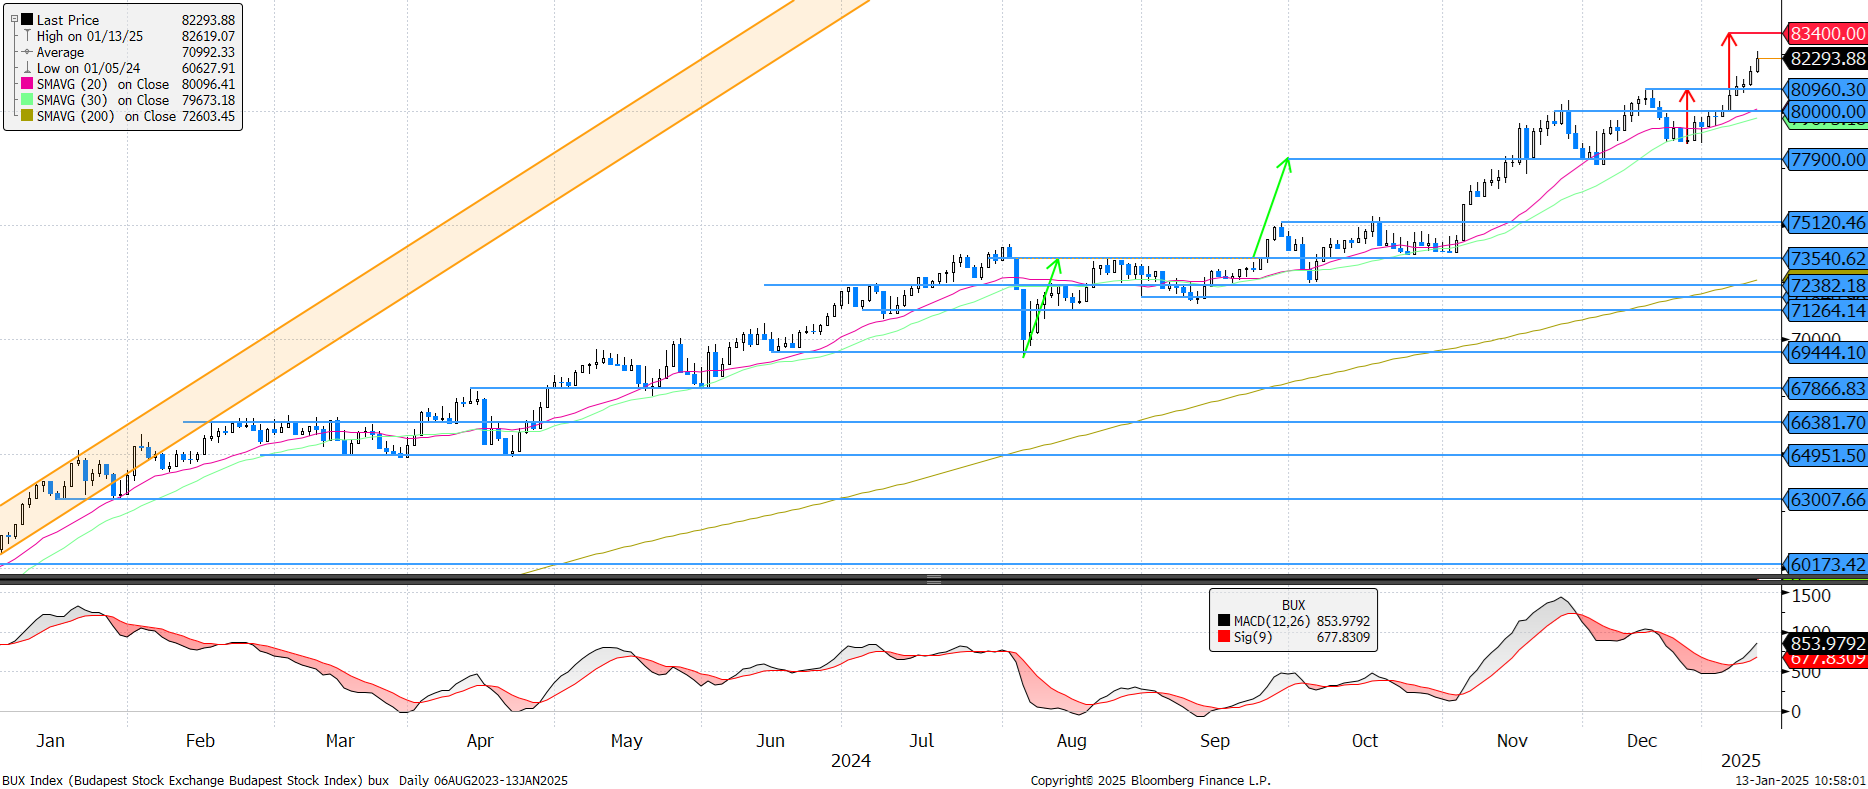Click the 67866.83 price level tag
This screenshot has width=1868, height=789.
[1827, 389]
